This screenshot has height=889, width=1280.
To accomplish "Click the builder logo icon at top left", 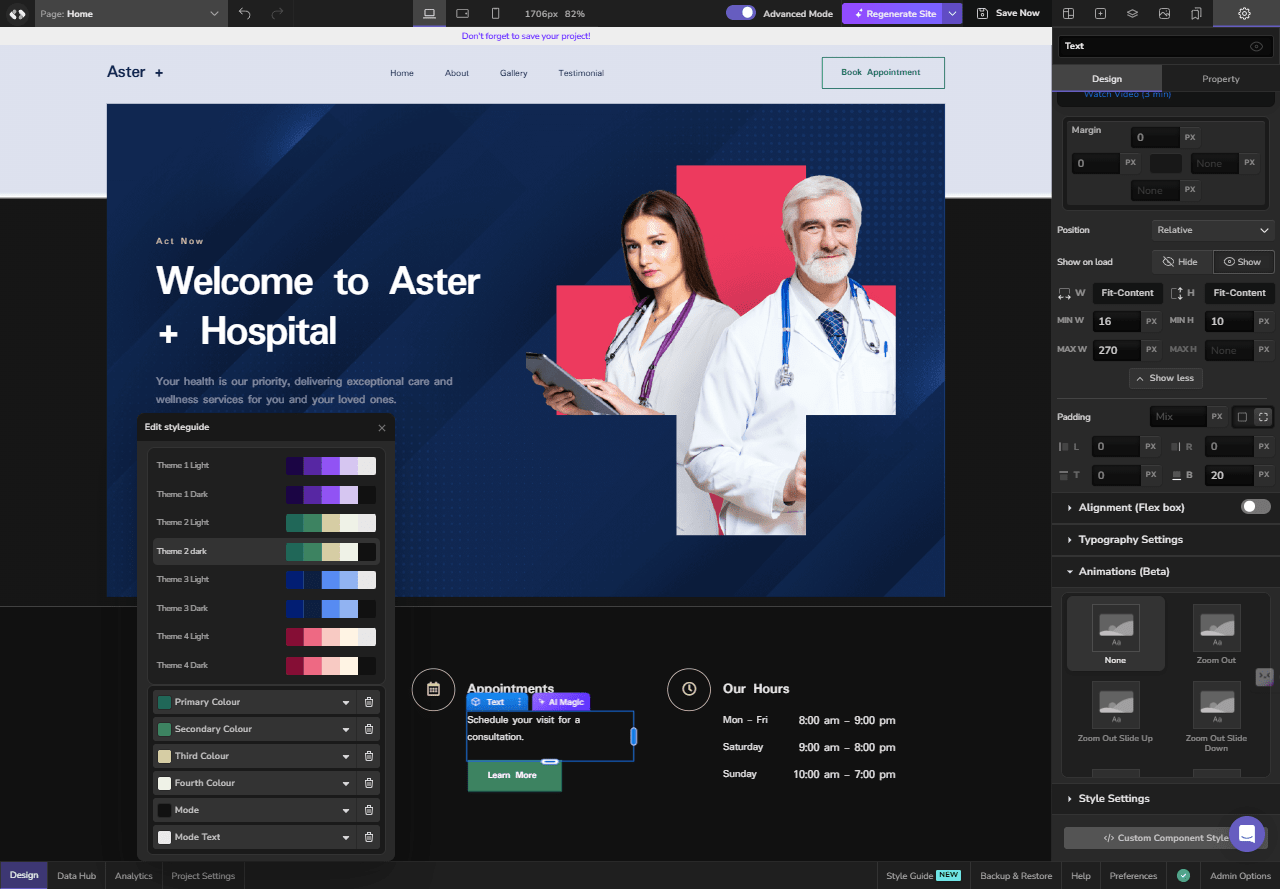I will [17, 13].
